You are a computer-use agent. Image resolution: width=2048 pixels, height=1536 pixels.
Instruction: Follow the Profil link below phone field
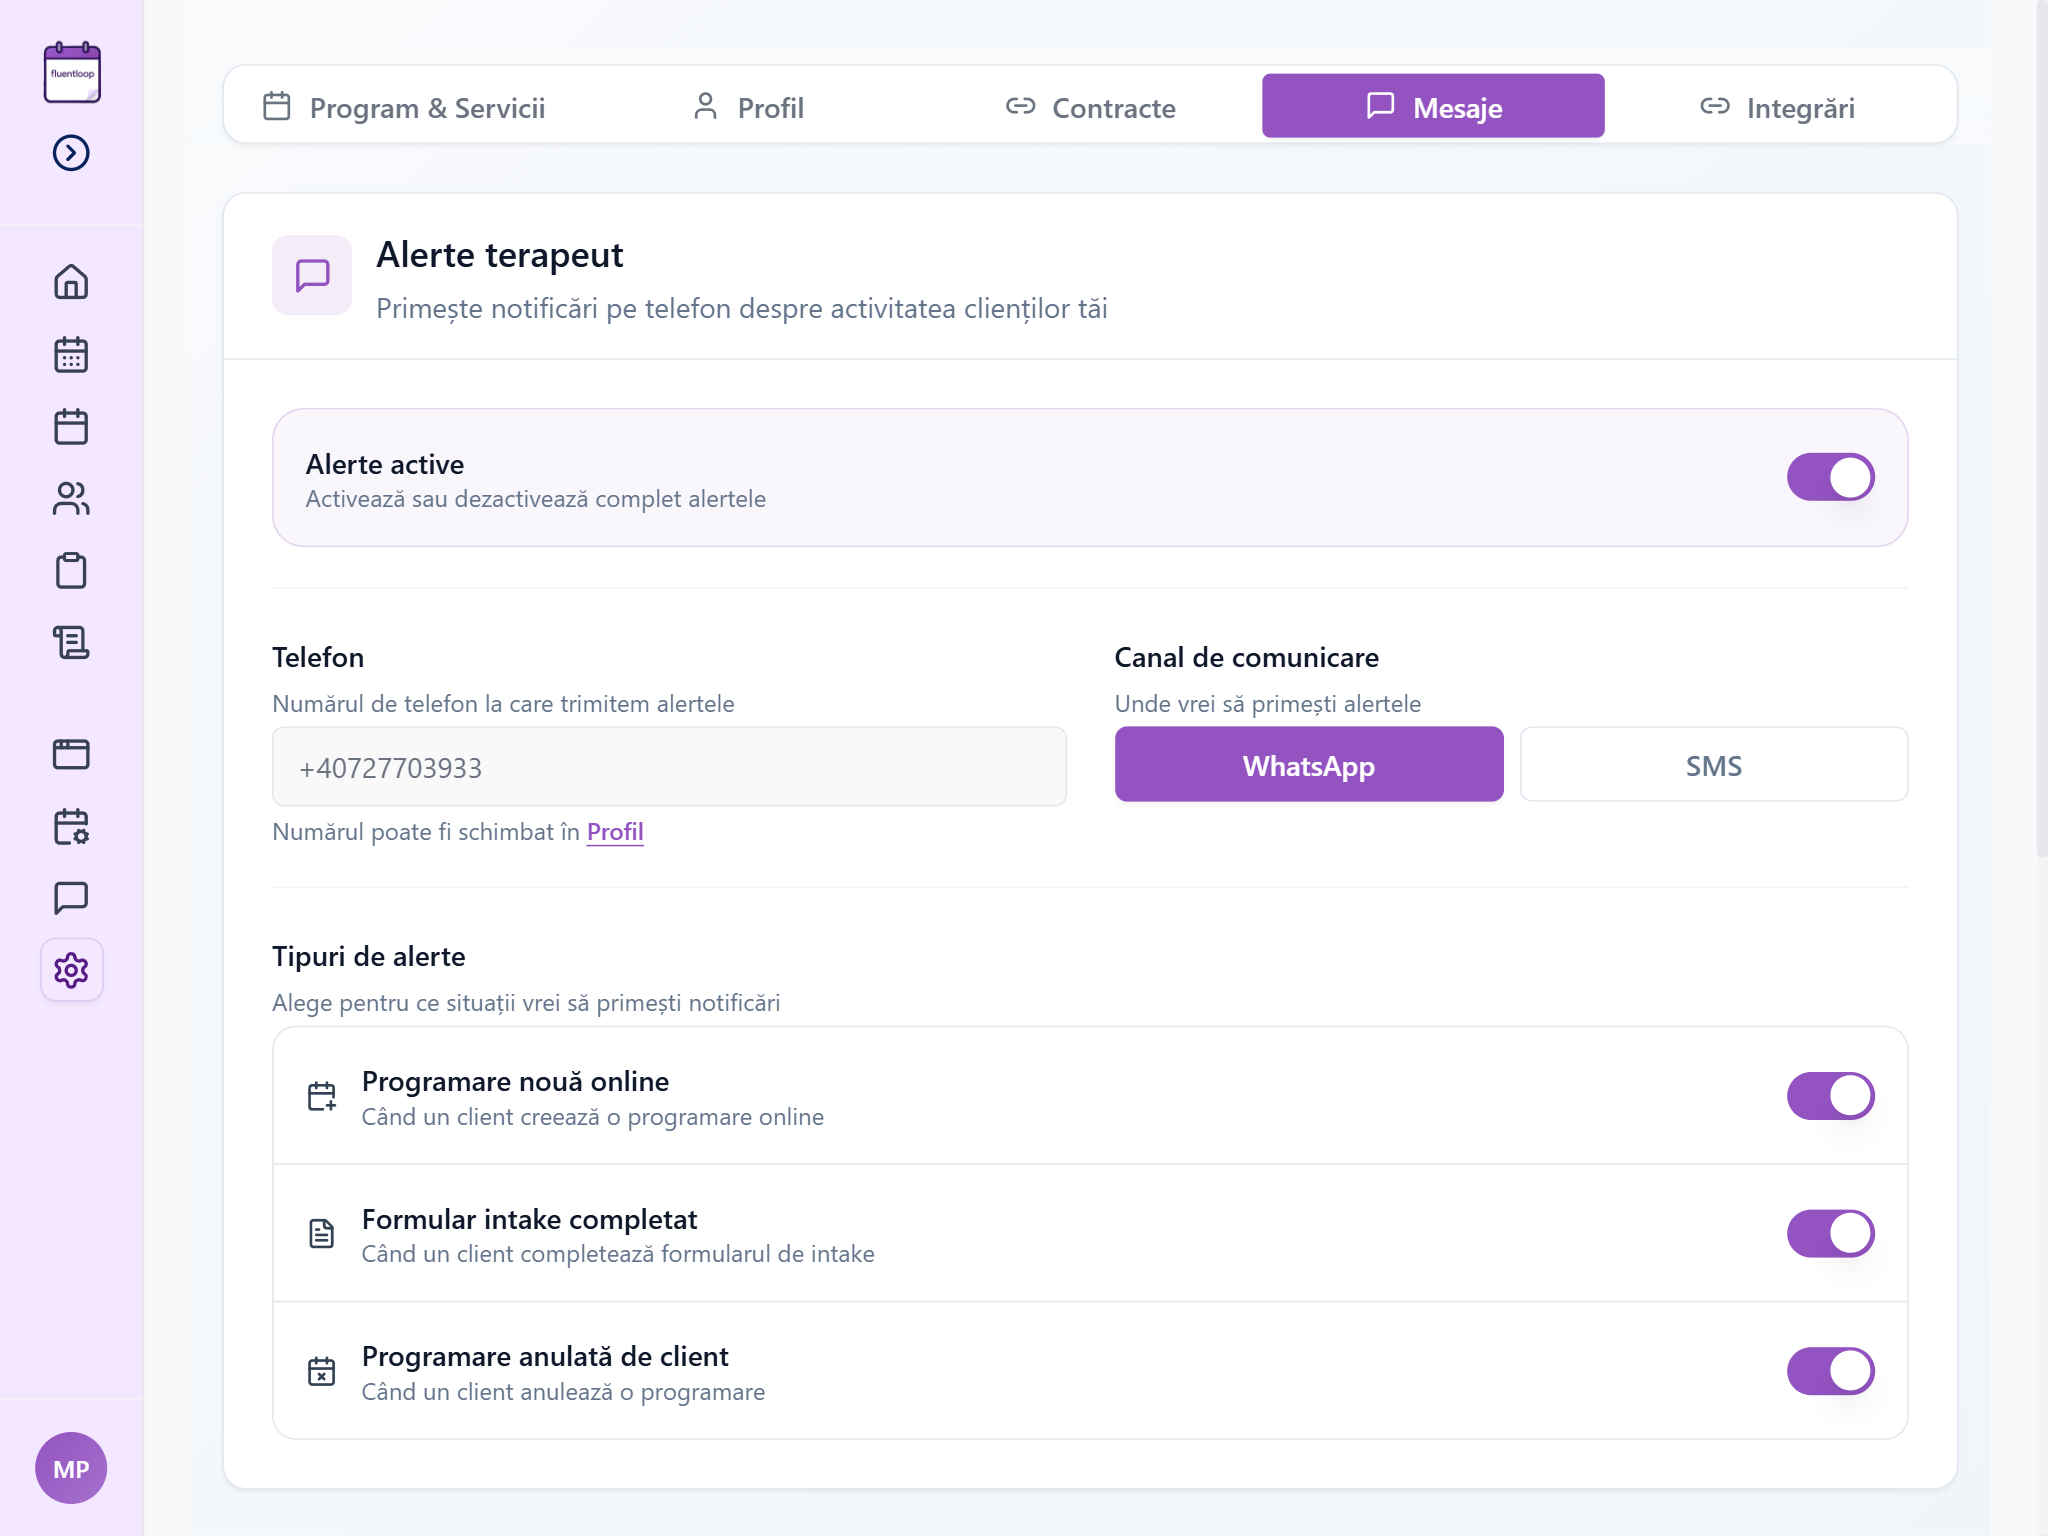[x=615, y=832]
